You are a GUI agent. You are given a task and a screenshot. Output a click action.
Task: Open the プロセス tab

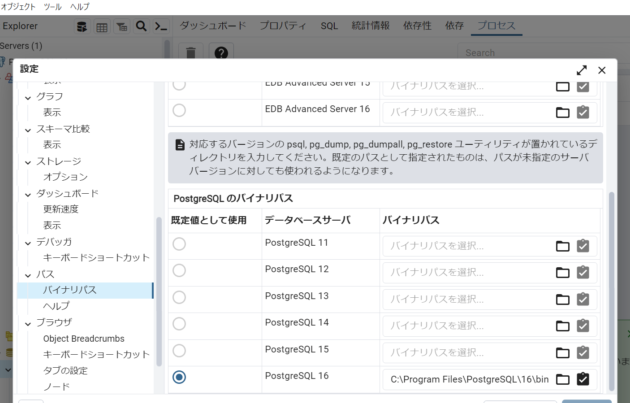click(497, 26)
